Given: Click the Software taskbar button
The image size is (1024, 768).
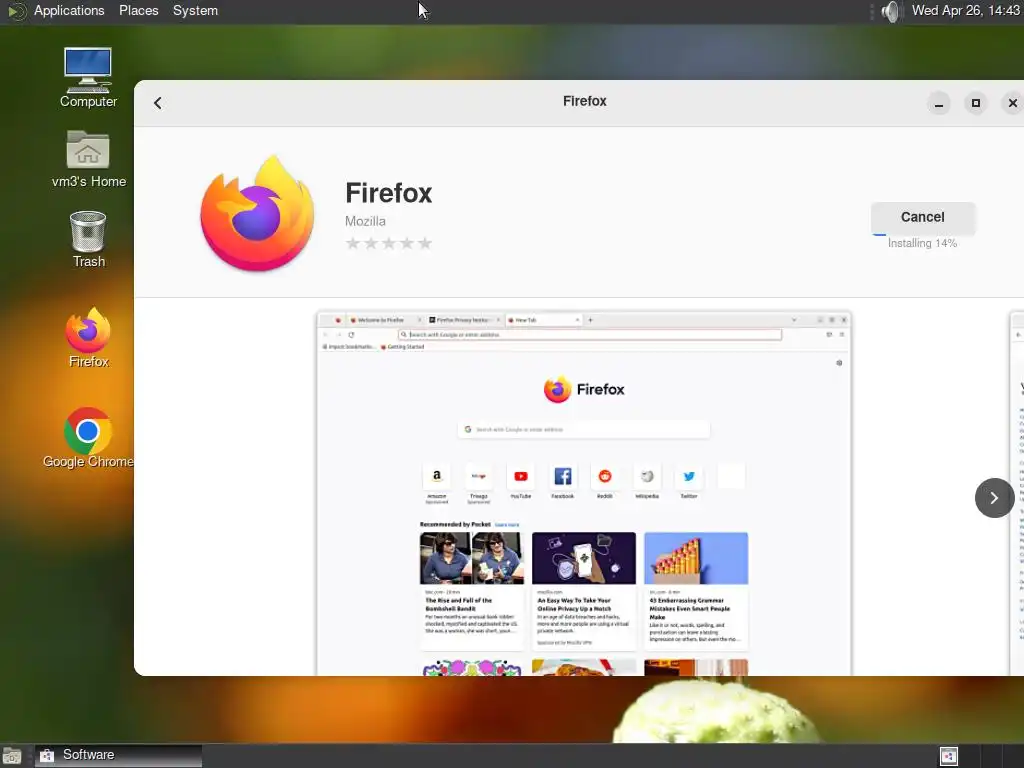Looking at the screenshot, I should [118, 756].
